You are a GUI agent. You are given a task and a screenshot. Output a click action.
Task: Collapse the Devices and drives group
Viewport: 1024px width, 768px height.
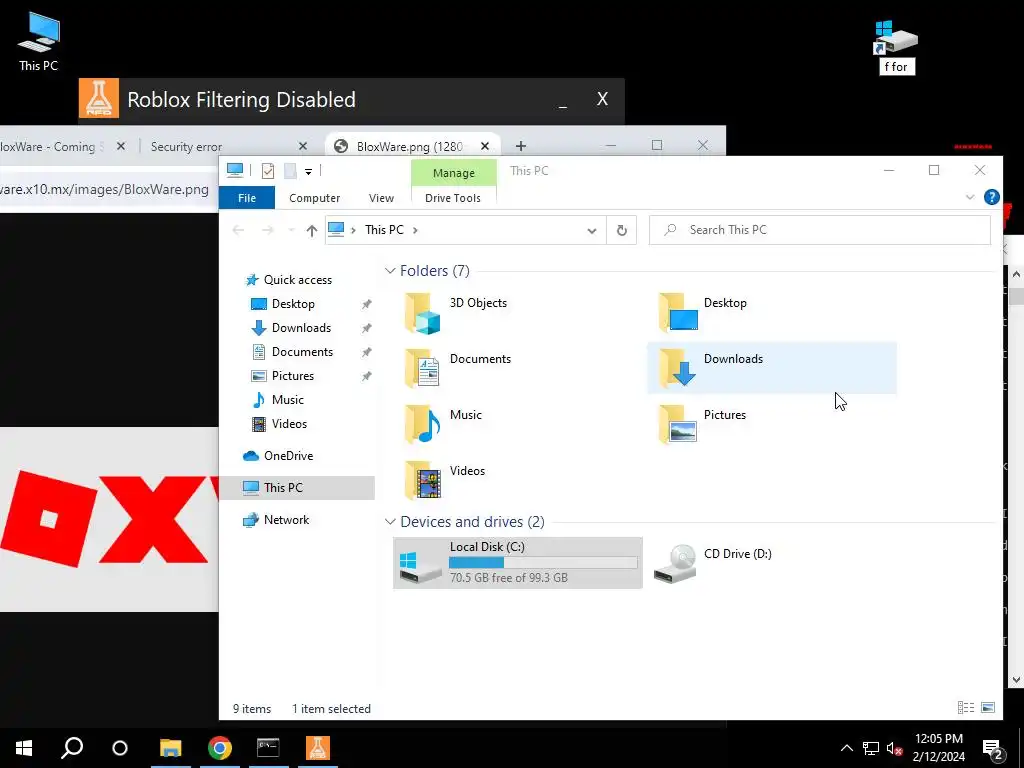tap(390, 522)
